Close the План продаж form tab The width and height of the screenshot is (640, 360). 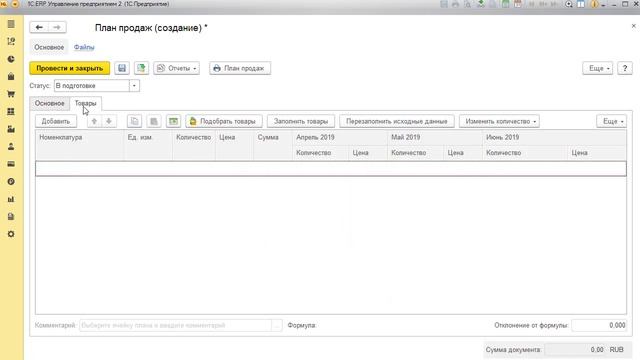tap(633, 26)
